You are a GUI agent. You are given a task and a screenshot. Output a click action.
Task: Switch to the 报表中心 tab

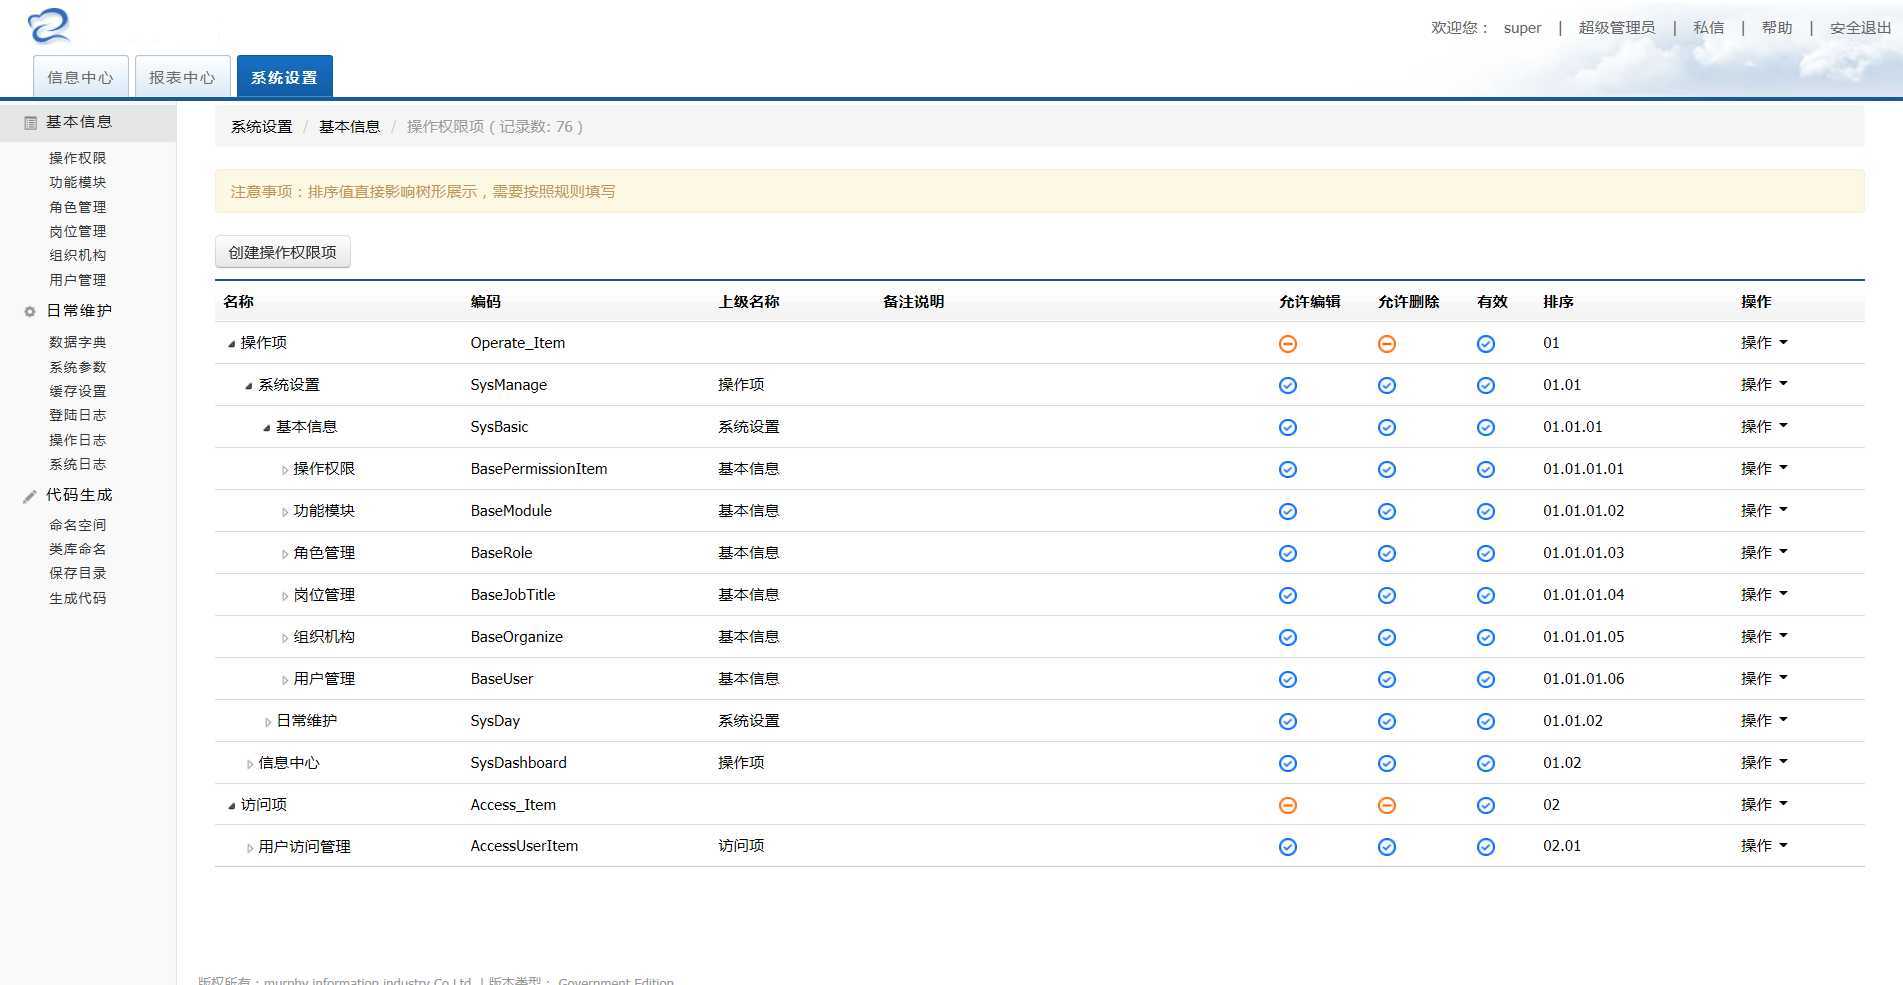point(182,77)
